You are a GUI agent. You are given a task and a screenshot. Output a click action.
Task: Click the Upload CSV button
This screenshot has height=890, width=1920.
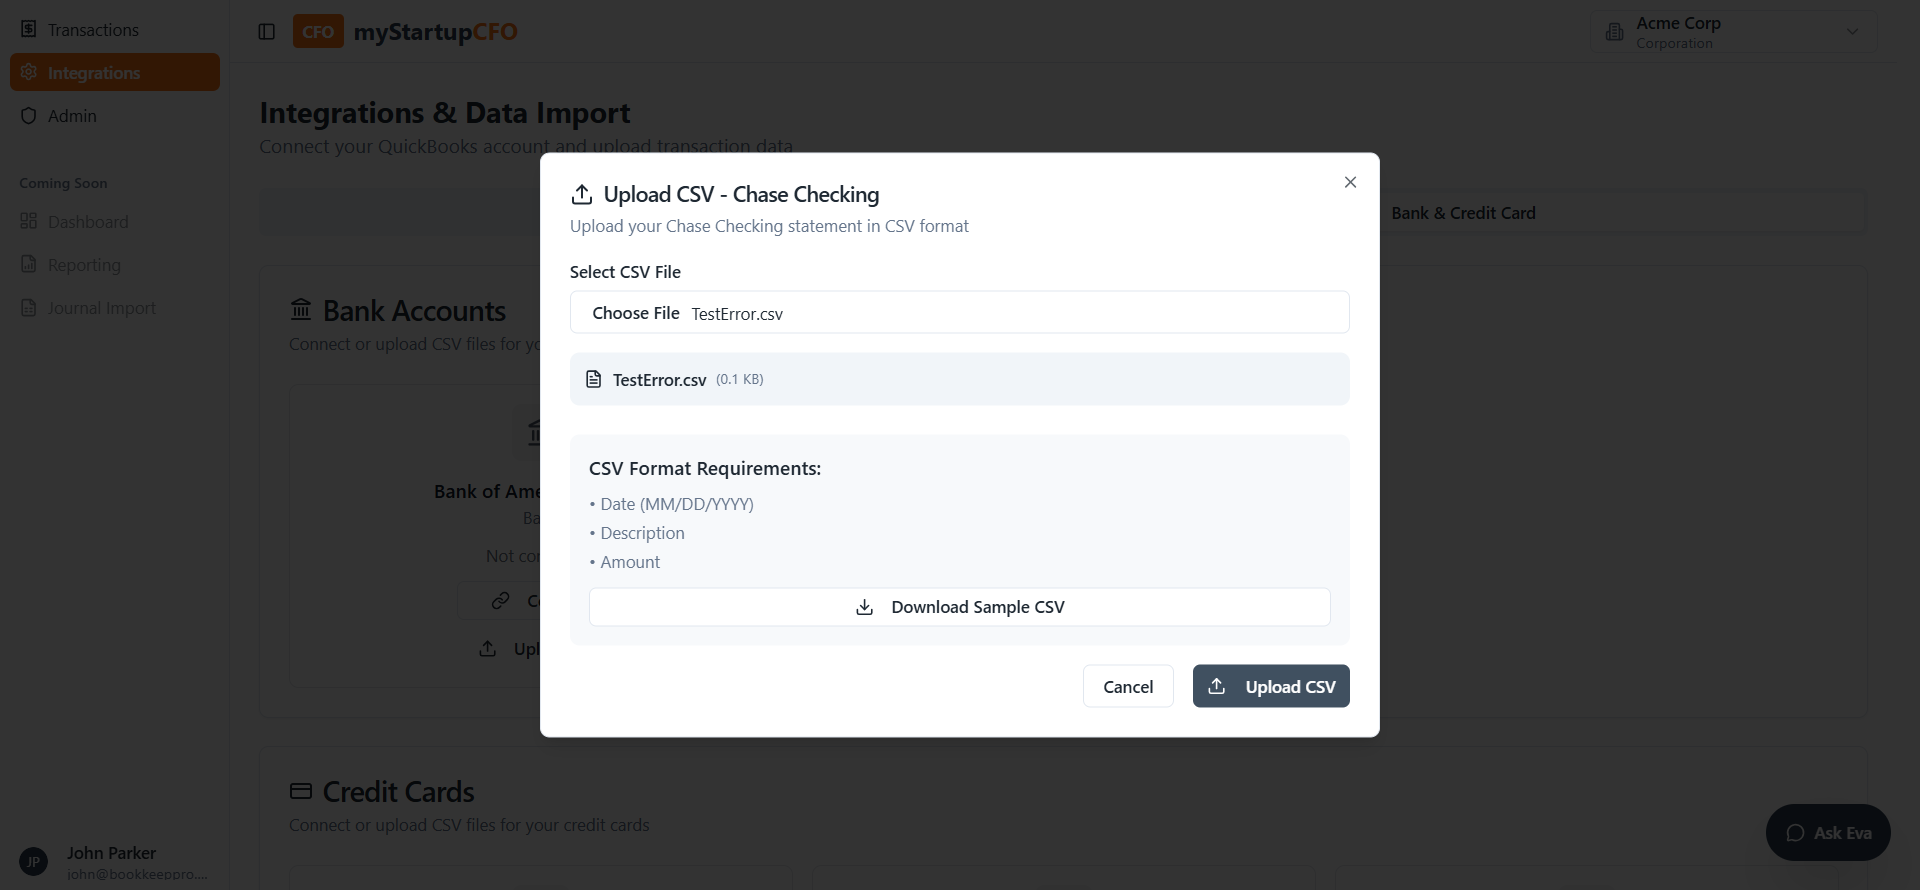(x=1270, y=686)
